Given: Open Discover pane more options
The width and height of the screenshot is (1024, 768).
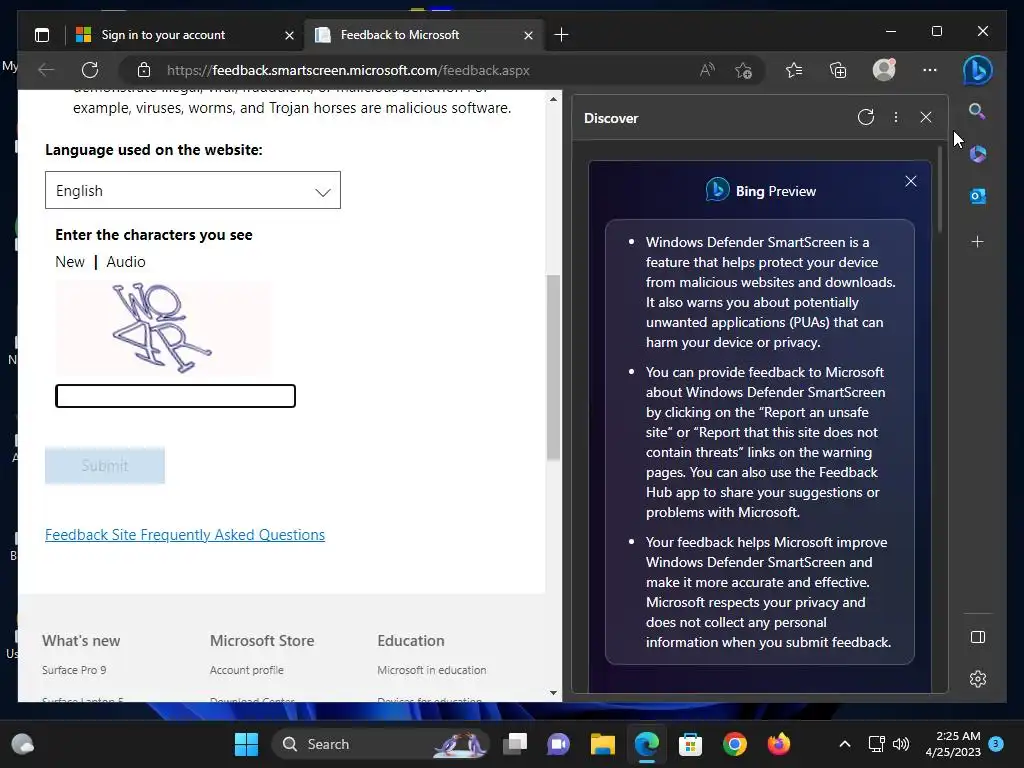Looking at the screenshot, I should point(896,118).
